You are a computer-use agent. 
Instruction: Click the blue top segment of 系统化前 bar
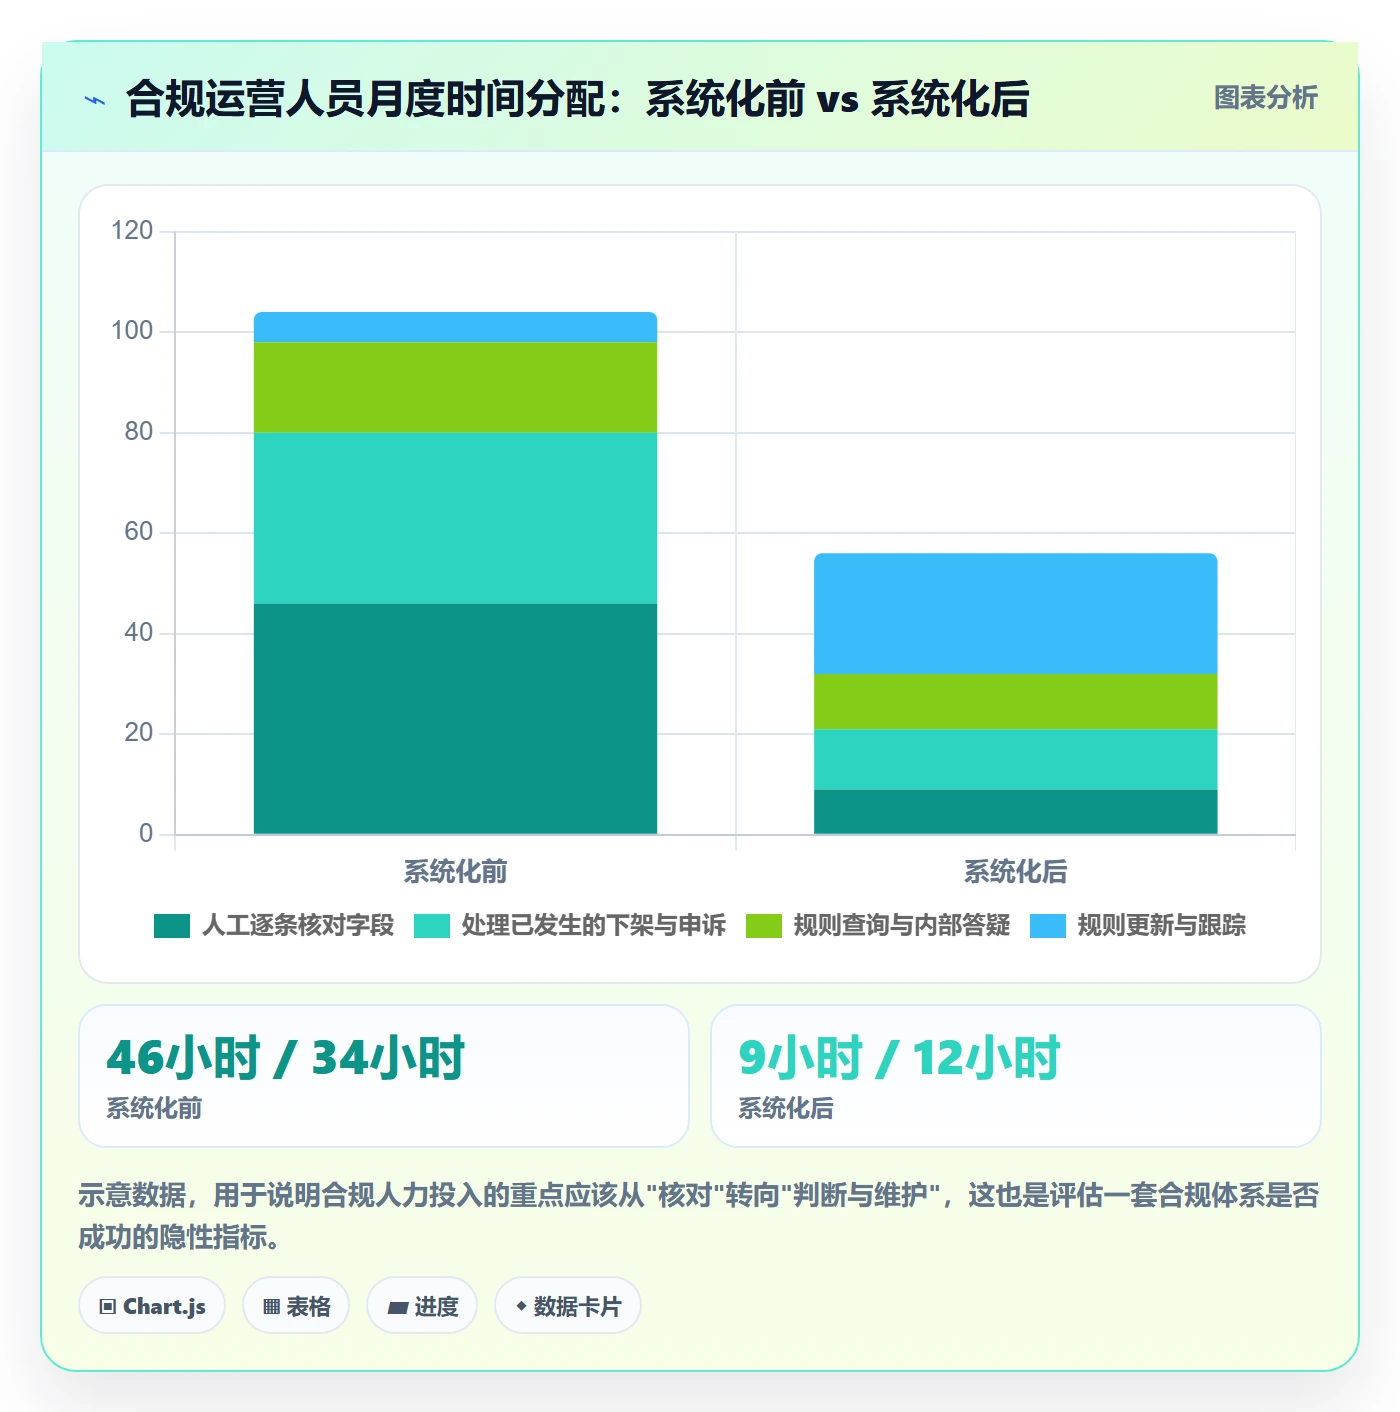(455, 328)
